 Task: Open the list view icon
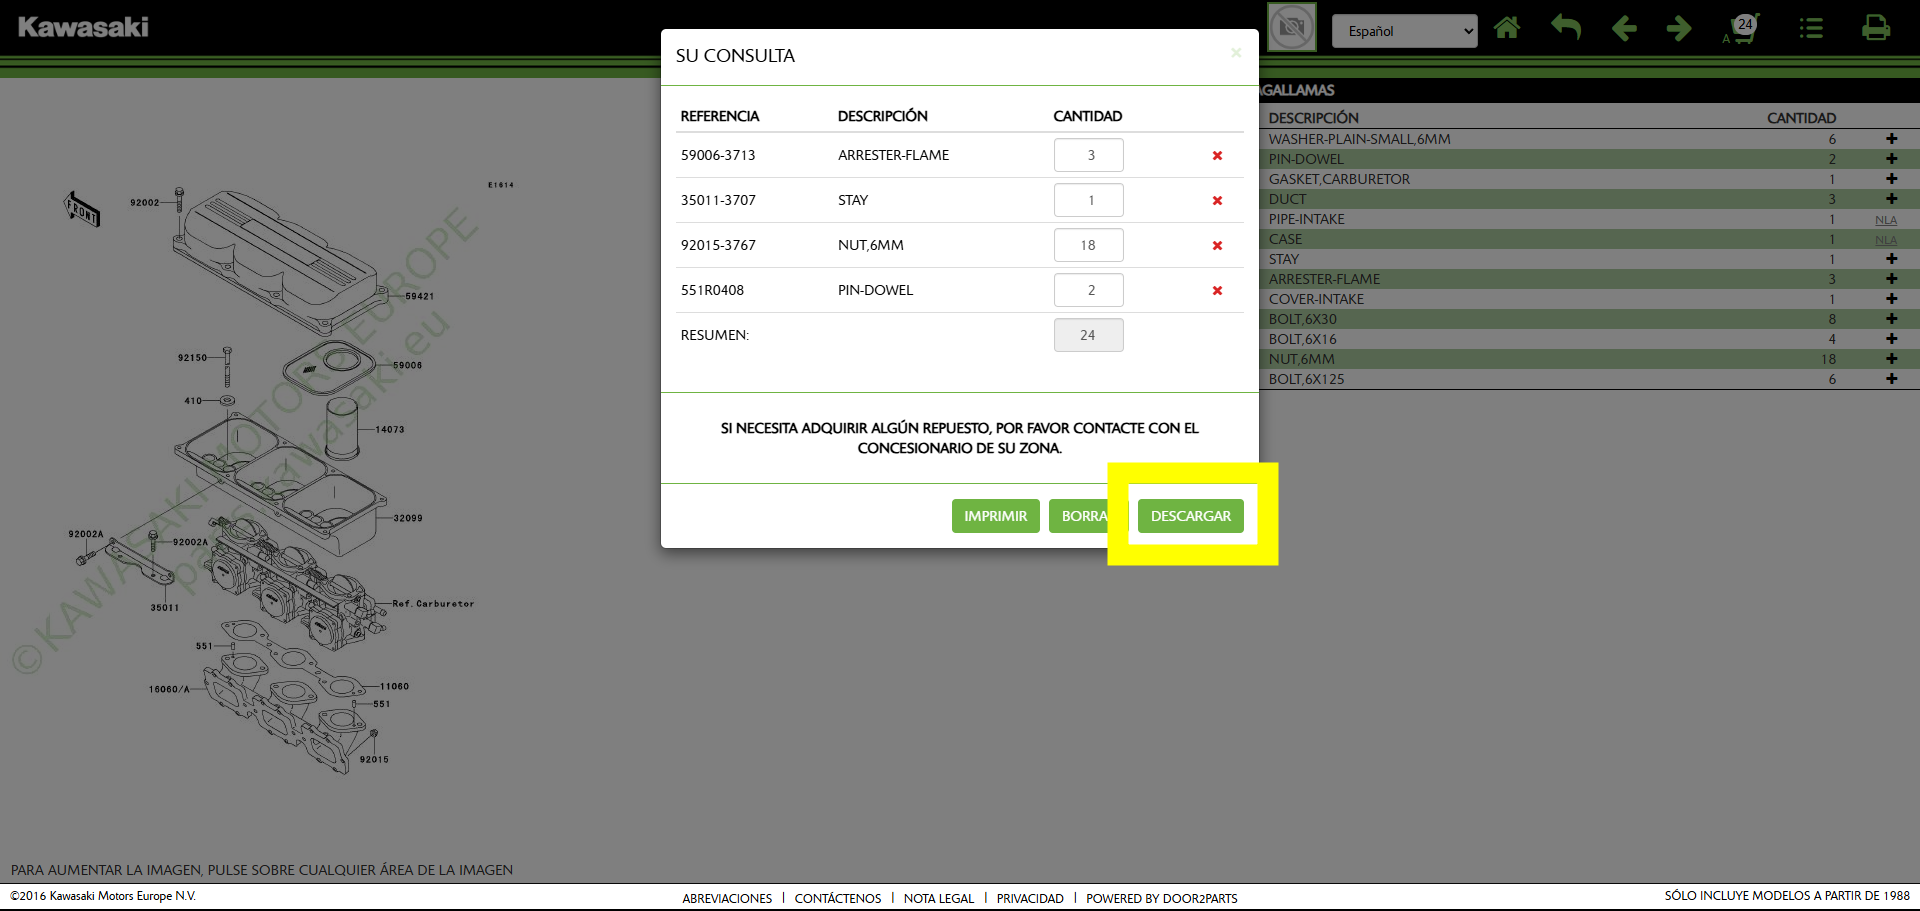[1811, 28]
